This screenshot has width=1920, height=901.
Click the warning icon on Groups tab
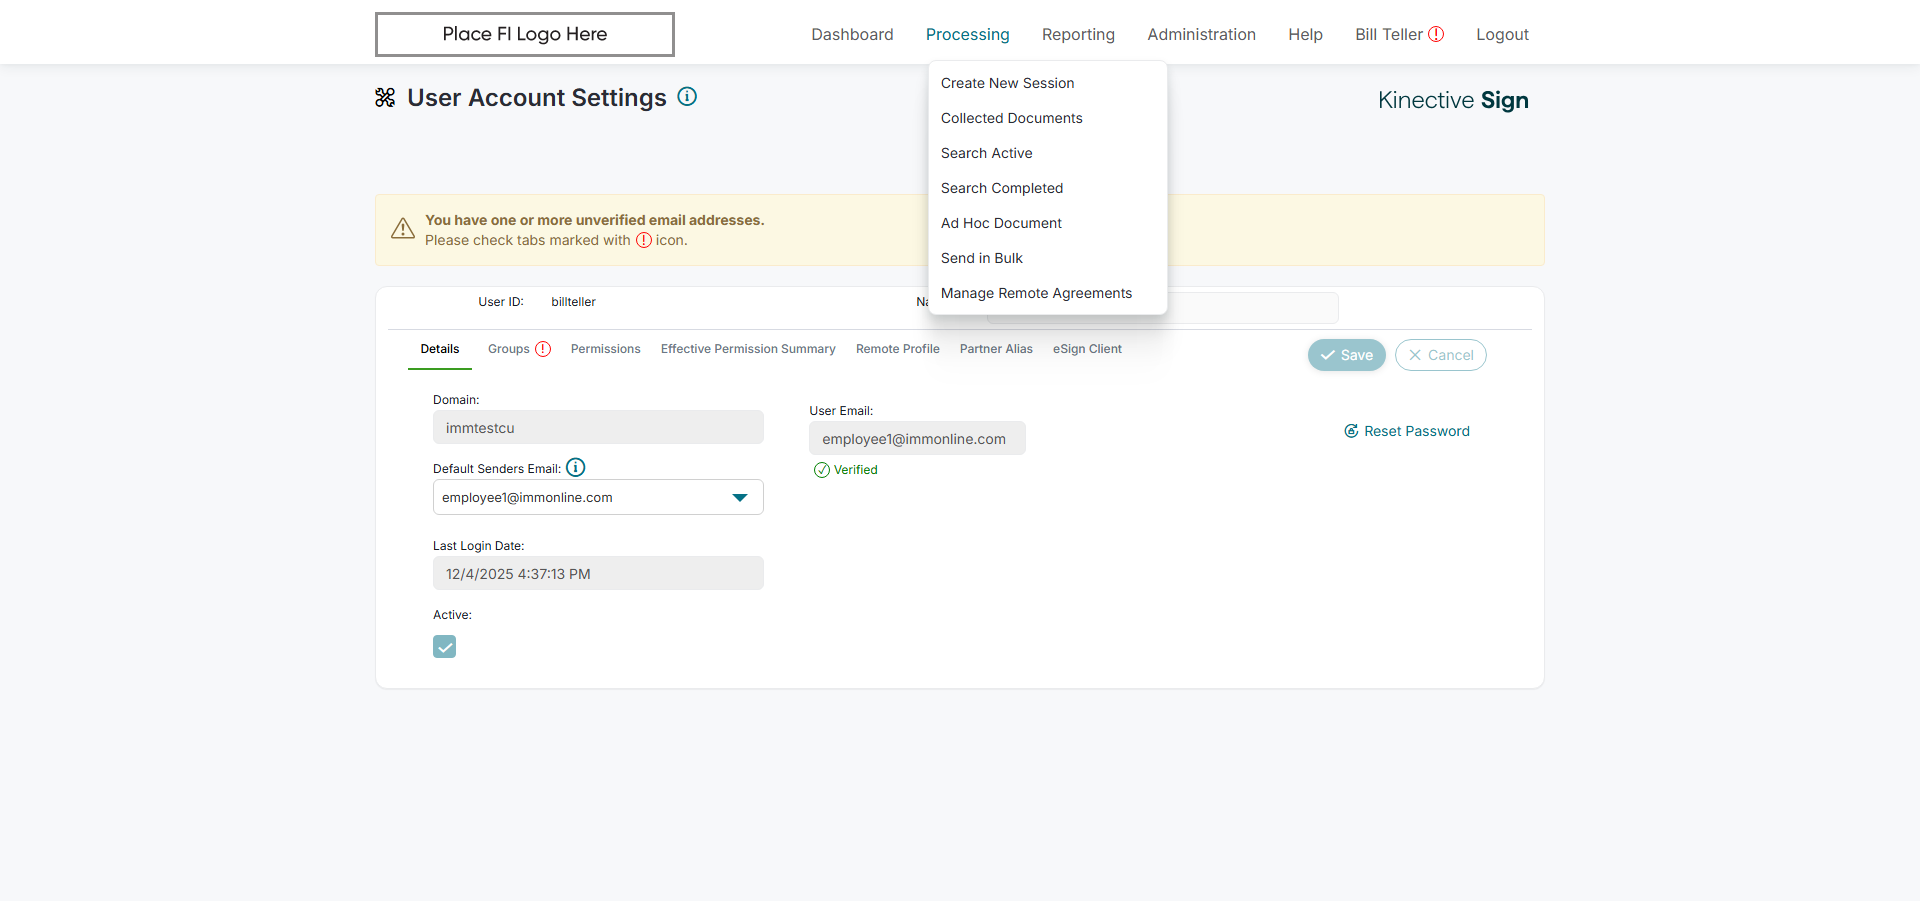[x=543, y=349]
